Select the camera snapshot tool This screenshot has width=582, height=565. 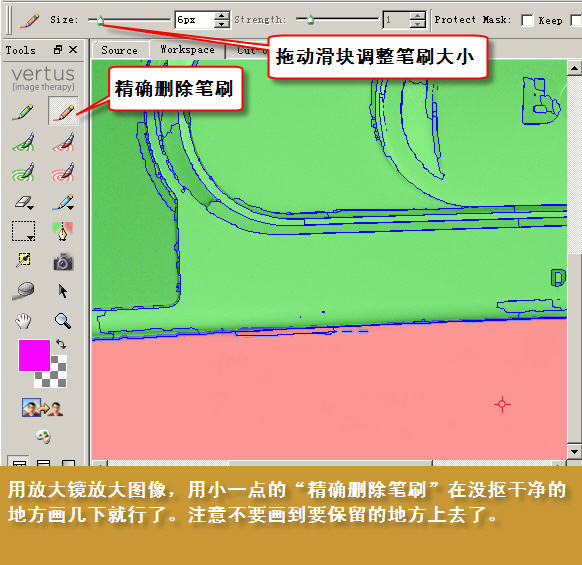click(x=63, y=261)
